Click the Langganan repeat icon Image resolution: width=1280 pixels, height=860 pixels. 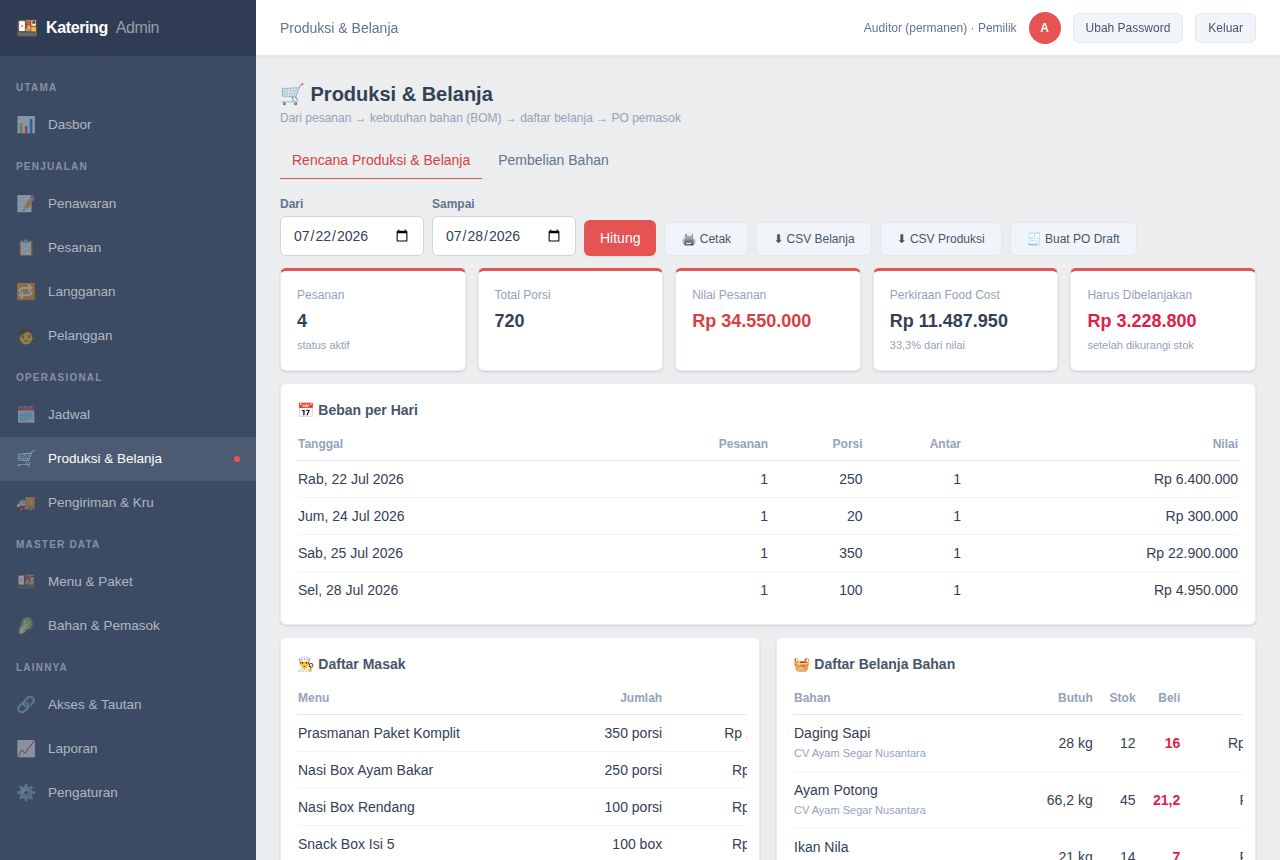[x=26, y=292]
